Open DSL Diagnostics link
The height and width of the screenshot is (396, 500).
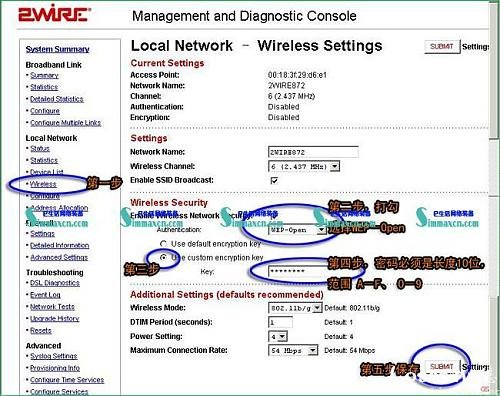point(55,283)
